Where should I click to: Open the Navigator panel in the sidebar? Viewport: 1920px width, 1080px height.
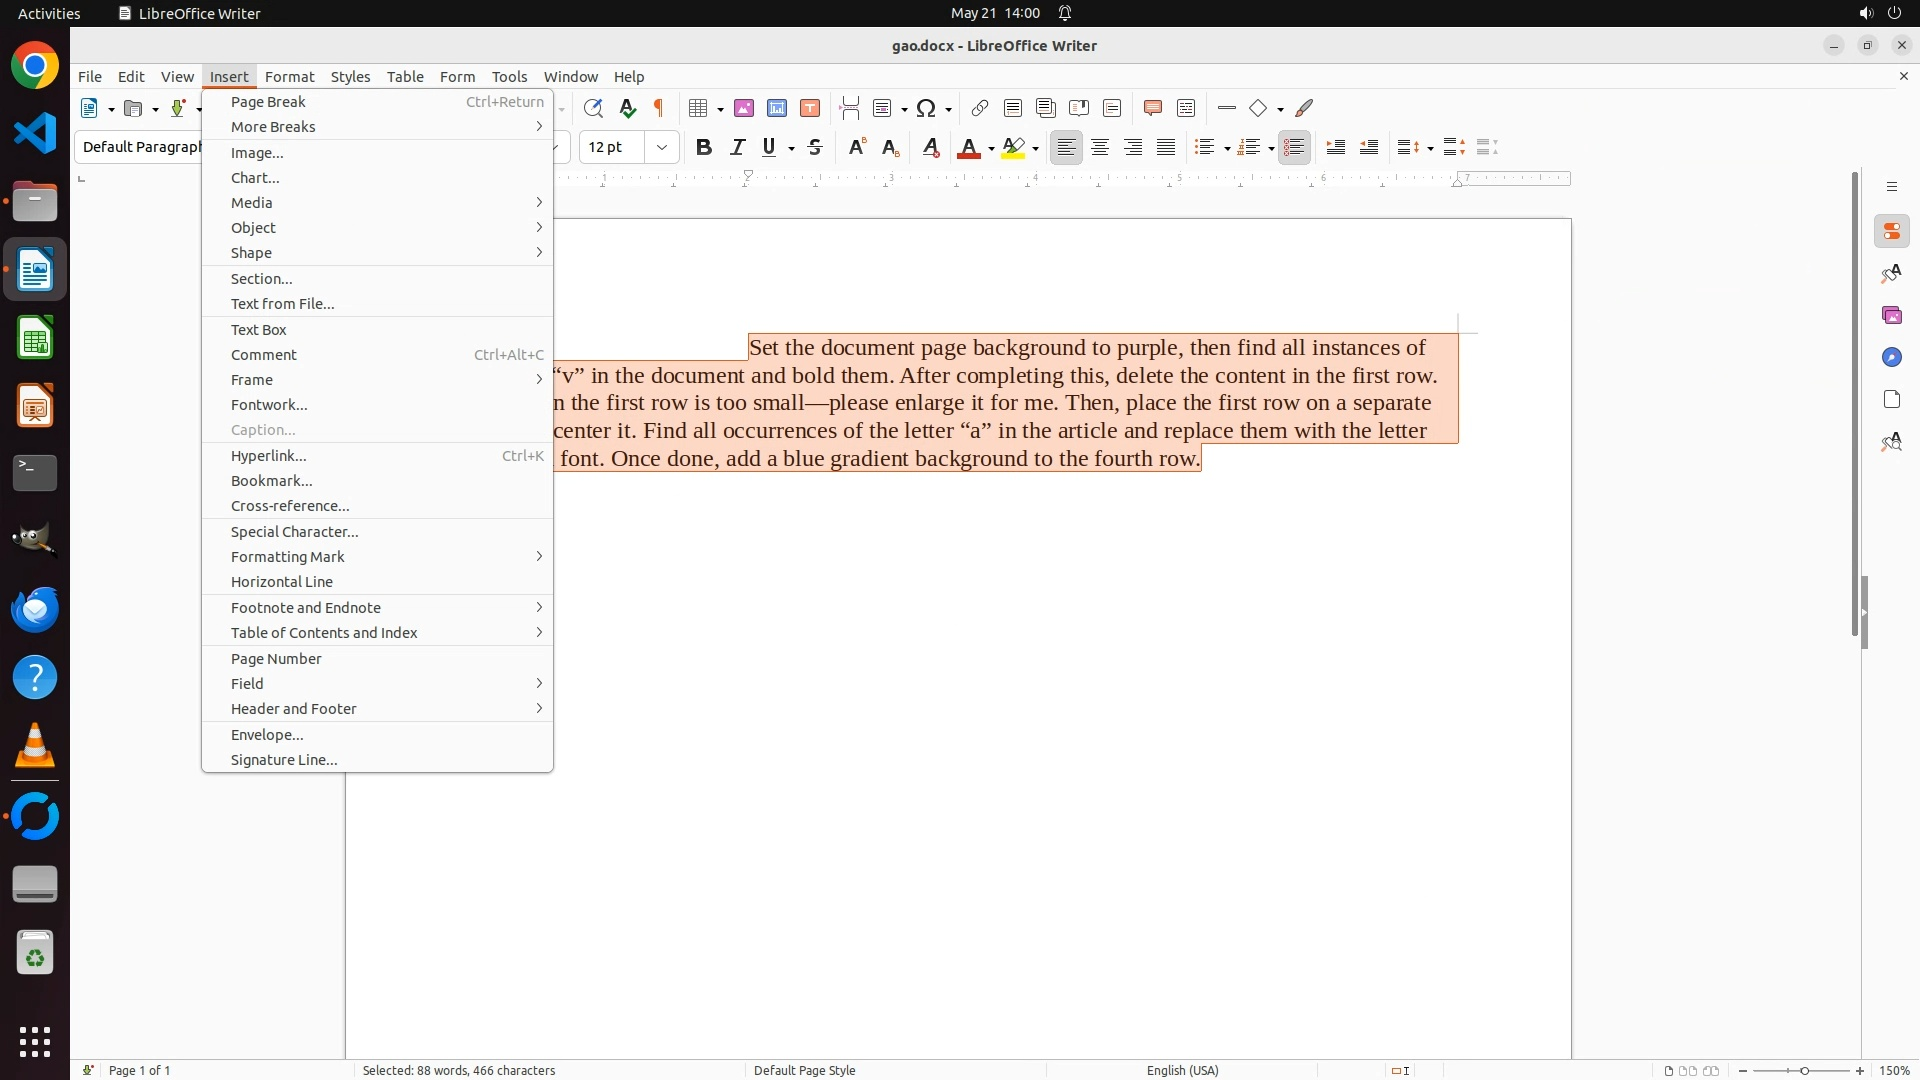1891,357
